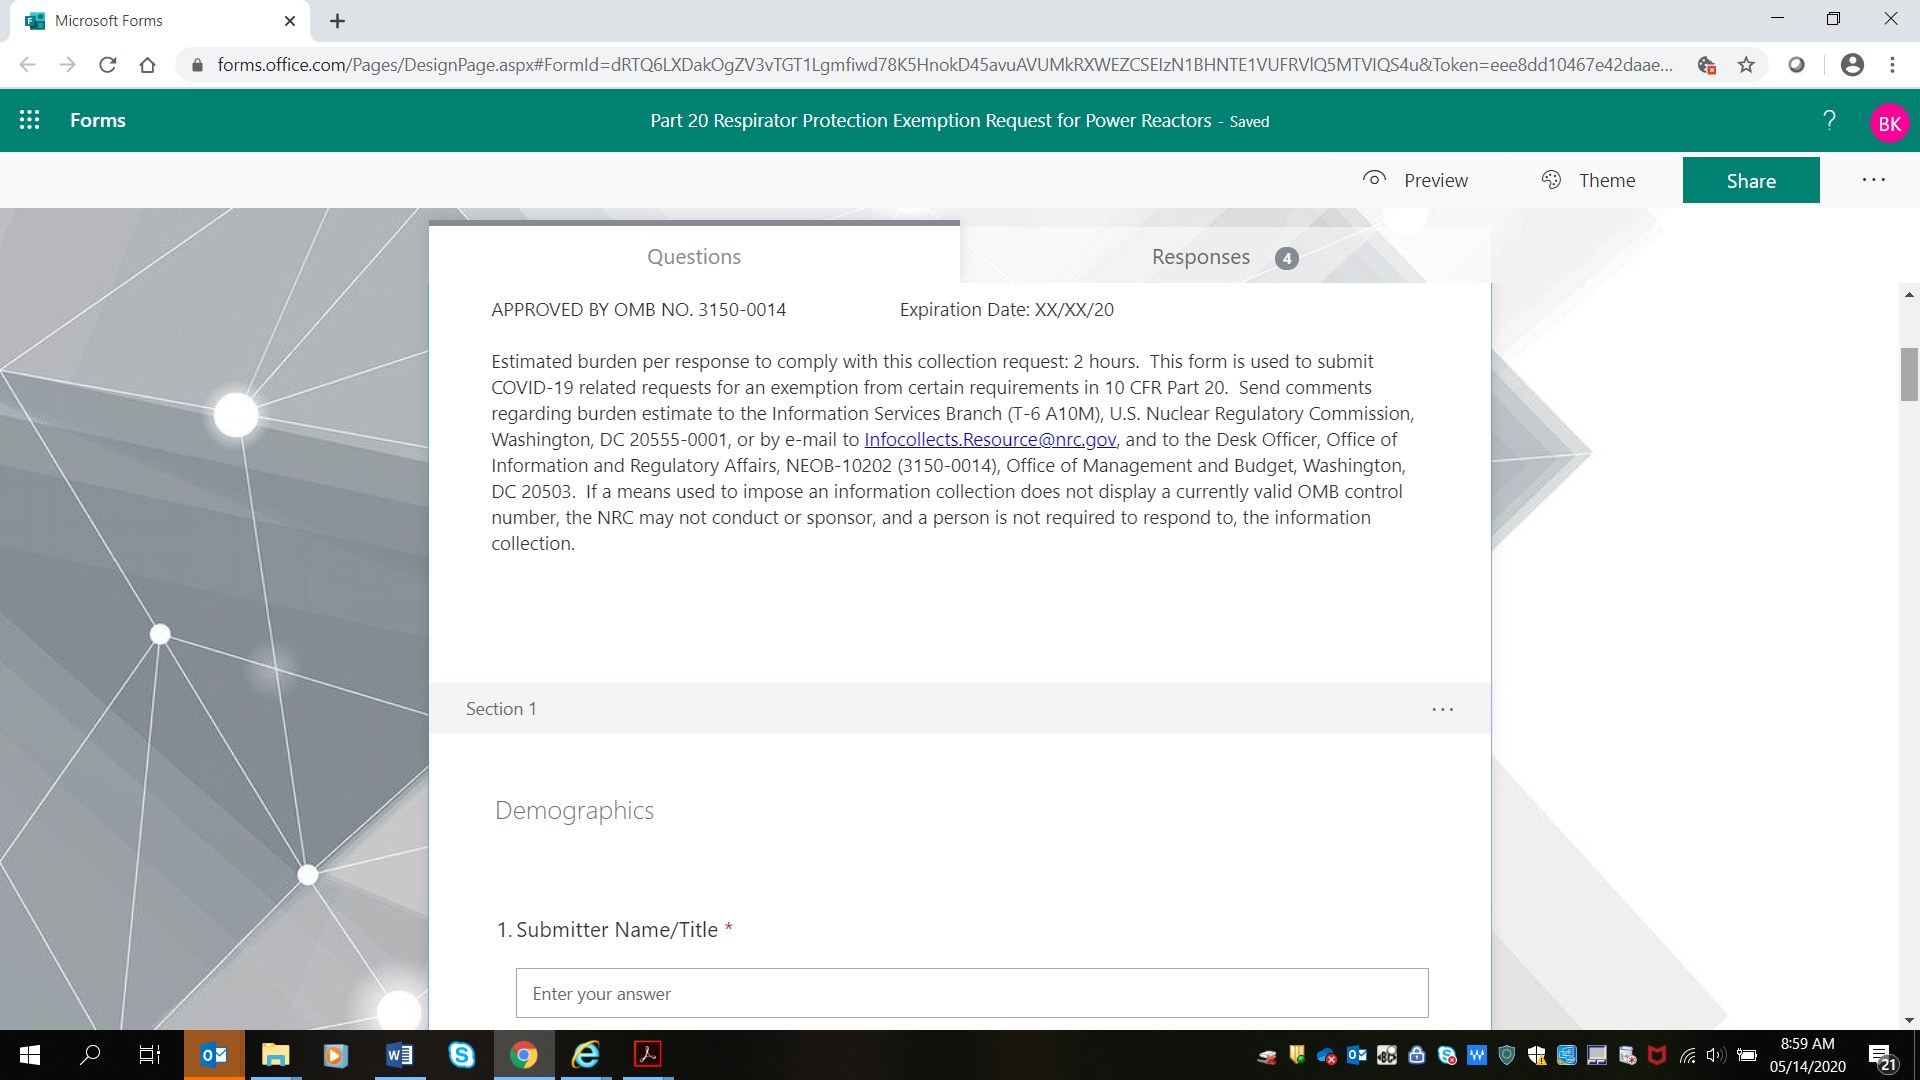Screen dimensions: 1920x1080
Task: Open Word from the taskbar
Action: [399, 1055]
